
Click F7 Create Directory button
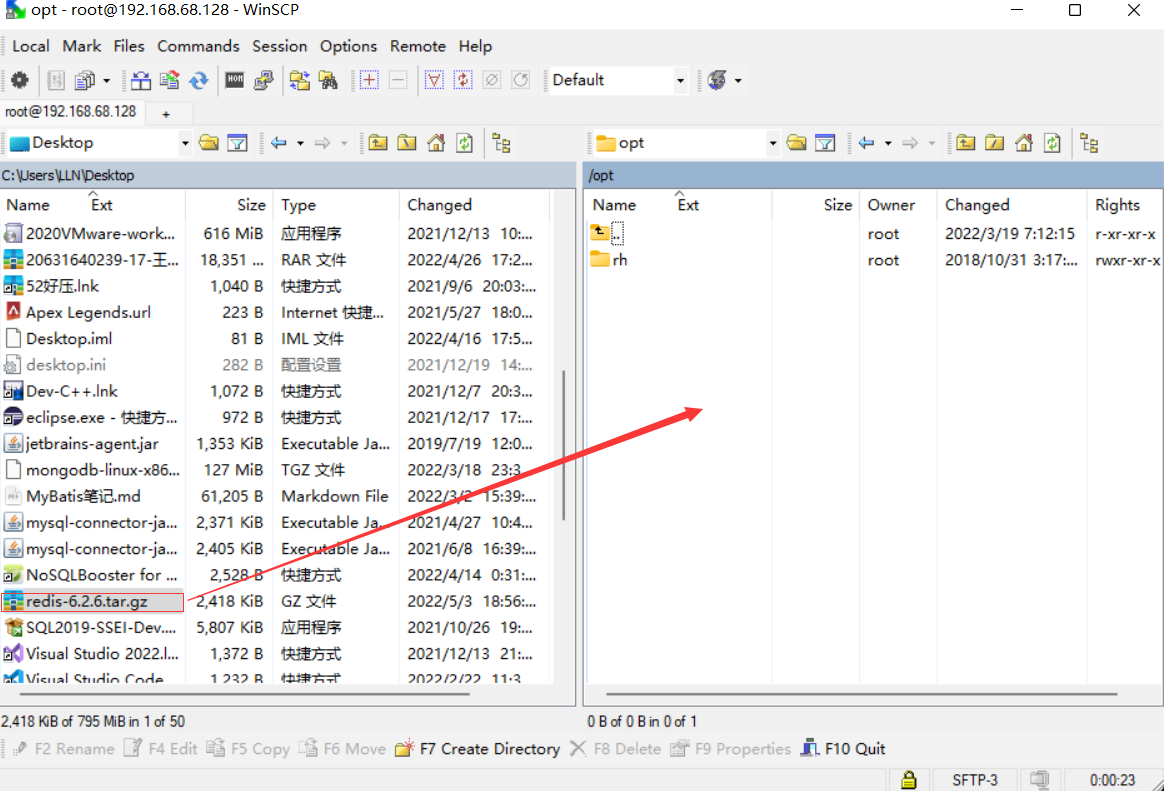(x=478, y=749)
